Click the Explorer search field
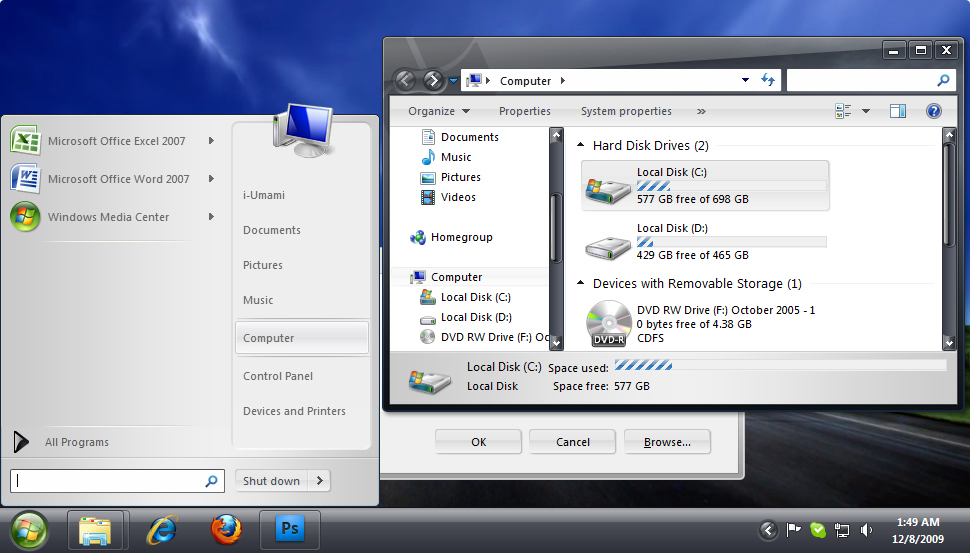The height and width of the screenshot is (553, 970). (x=871, y=80)
